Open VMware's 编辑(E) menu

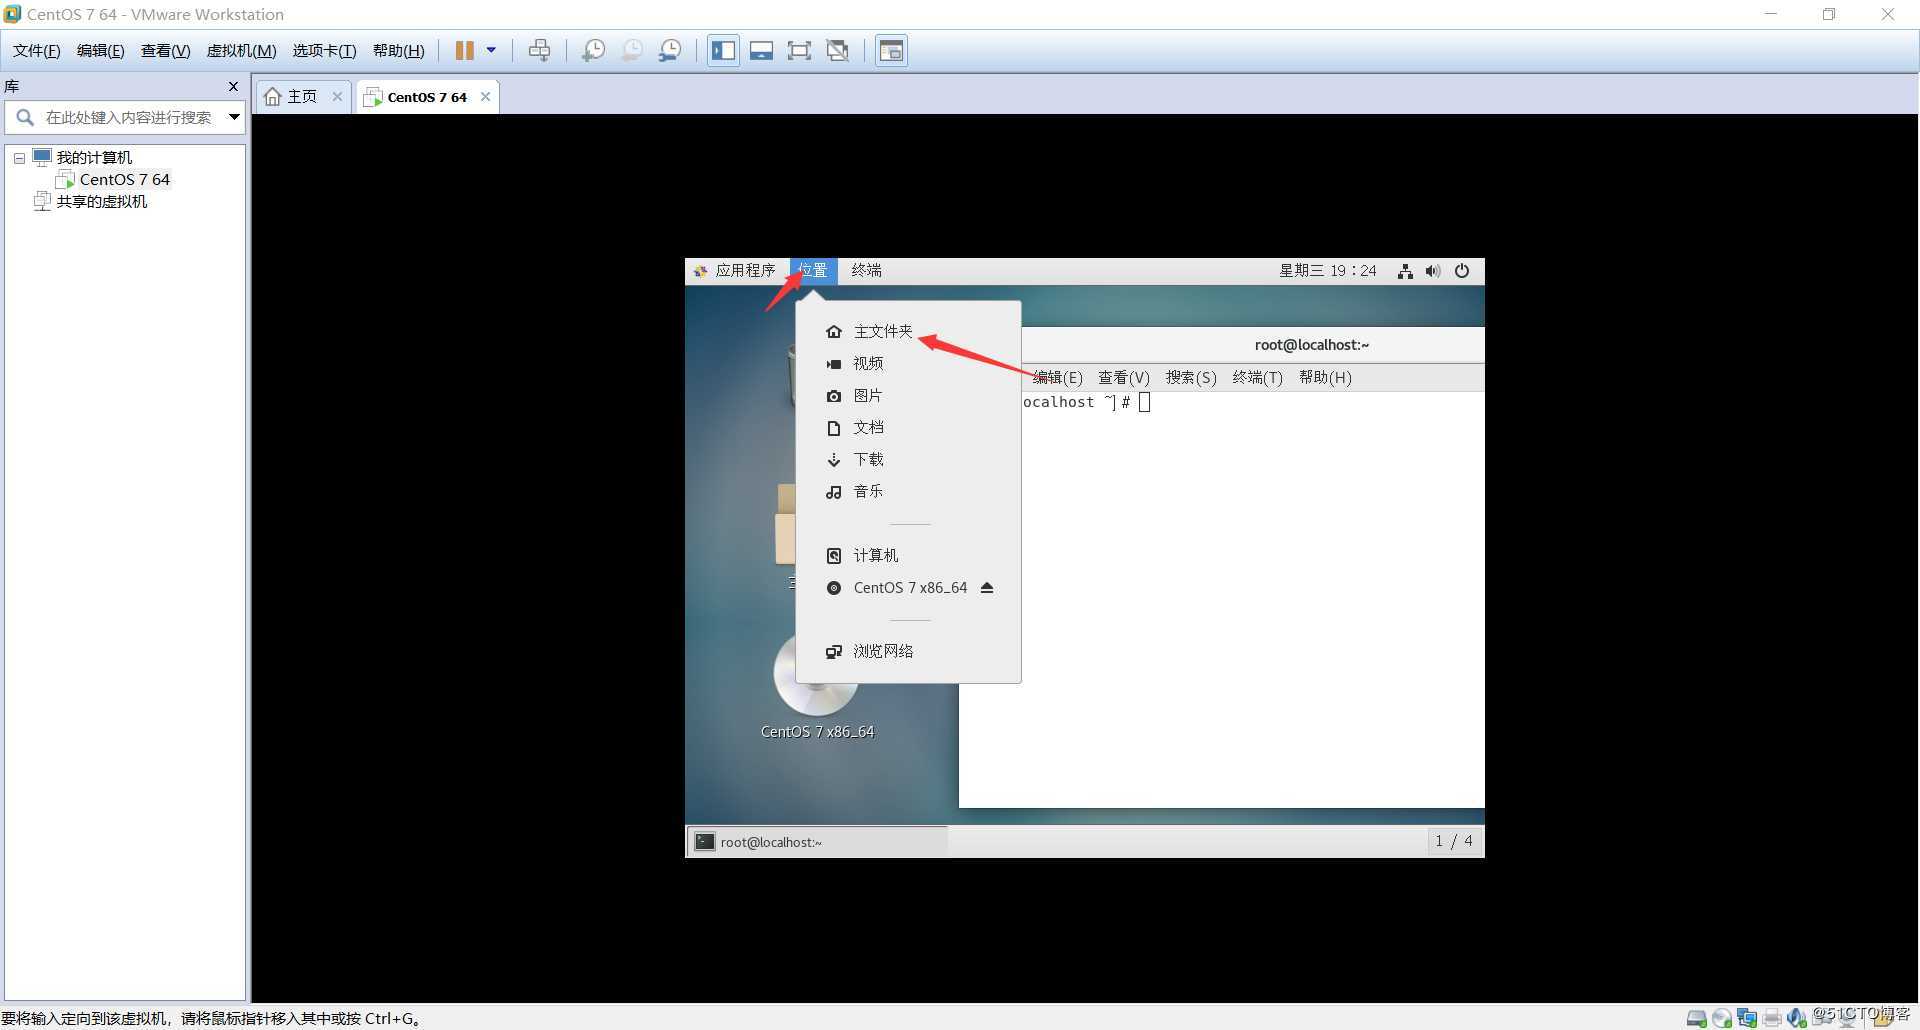tap(100, 51)
